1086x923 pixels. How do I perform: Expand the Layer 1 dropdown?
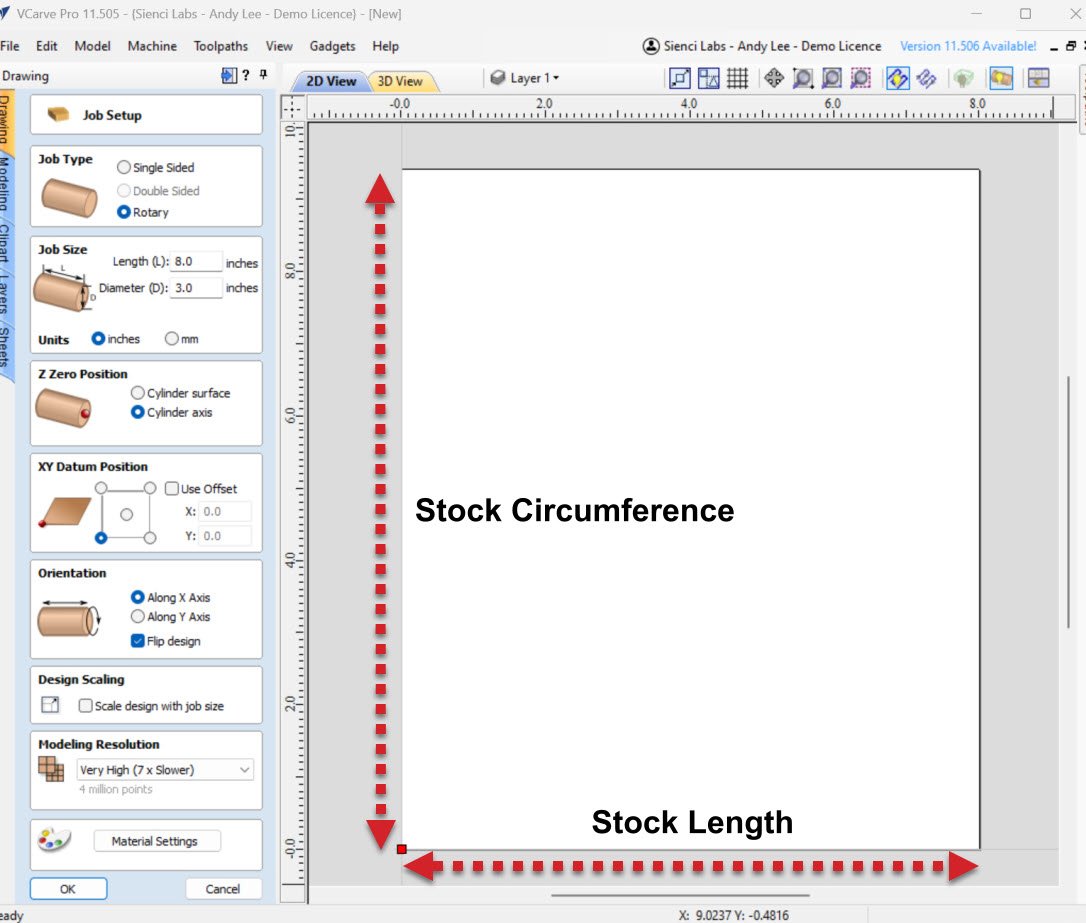(525, 78)
